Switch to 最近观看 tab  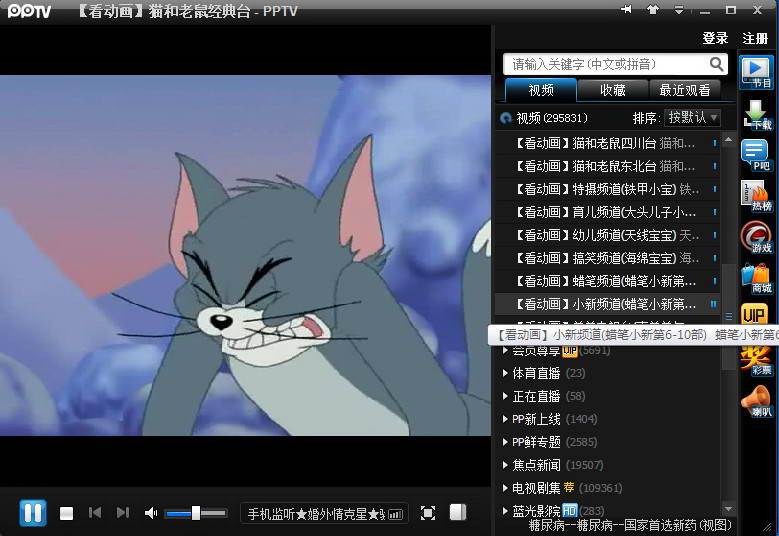685,90
